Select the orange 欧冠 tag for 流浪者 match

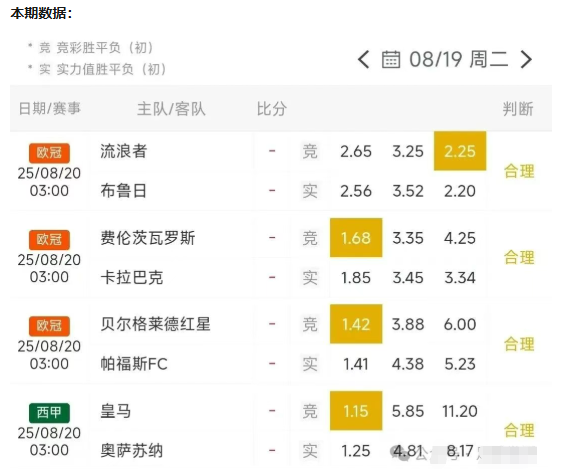(x=49, y=153)
